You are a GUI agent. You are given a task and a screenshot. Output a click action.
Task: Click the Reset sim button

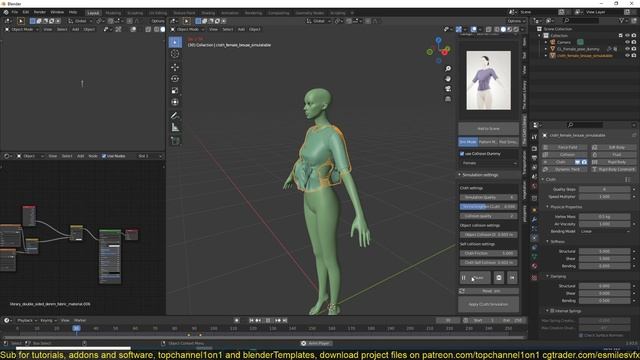[x=489, y=291]
